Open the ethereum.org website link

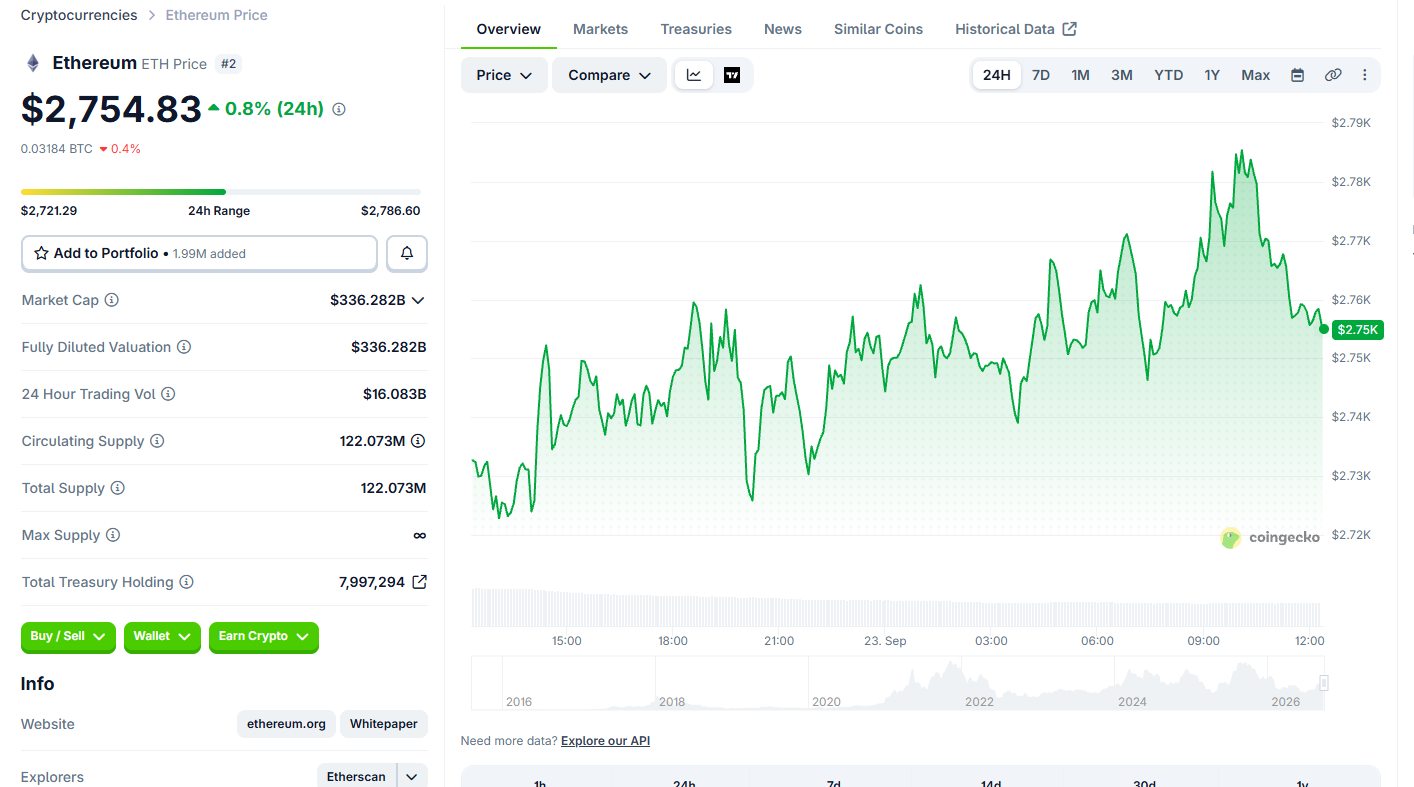287,724
